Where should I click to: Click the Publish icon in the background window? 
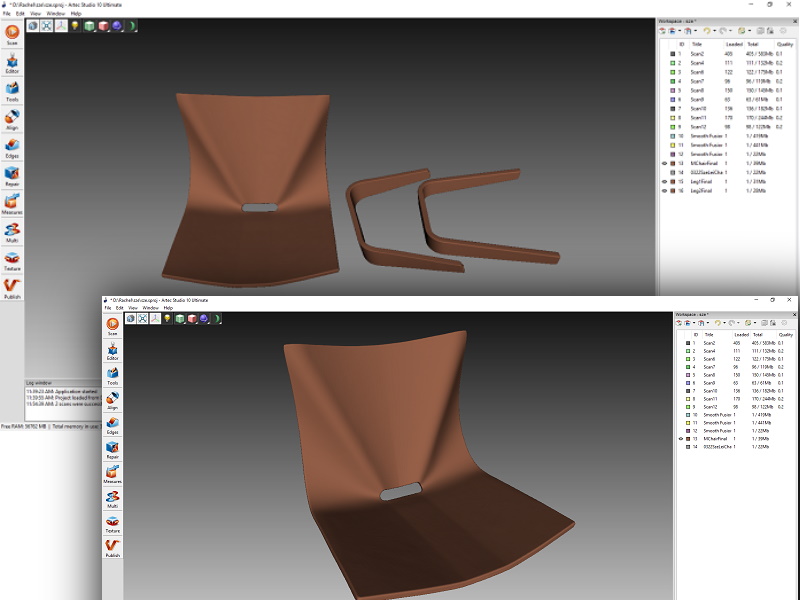click(x=12, y=288)
